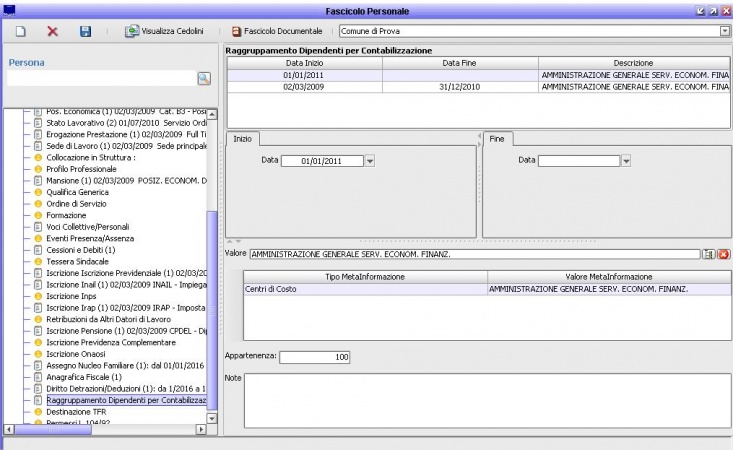
Task: Click the tree panel's vertical scrollbar
Action: (210, 300)
